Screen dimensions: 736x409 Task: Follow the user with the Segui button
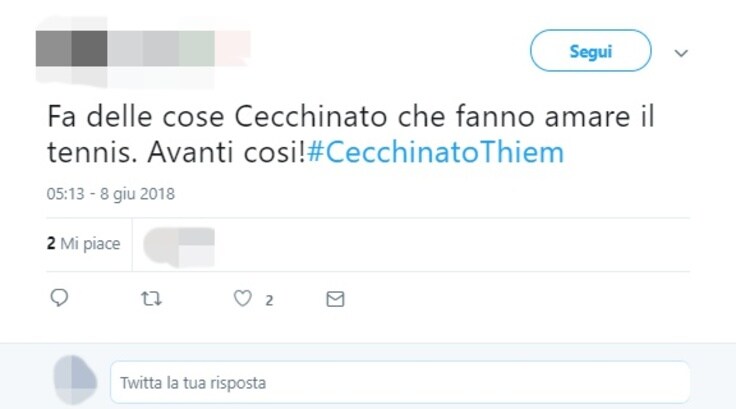tap(590, 51)
